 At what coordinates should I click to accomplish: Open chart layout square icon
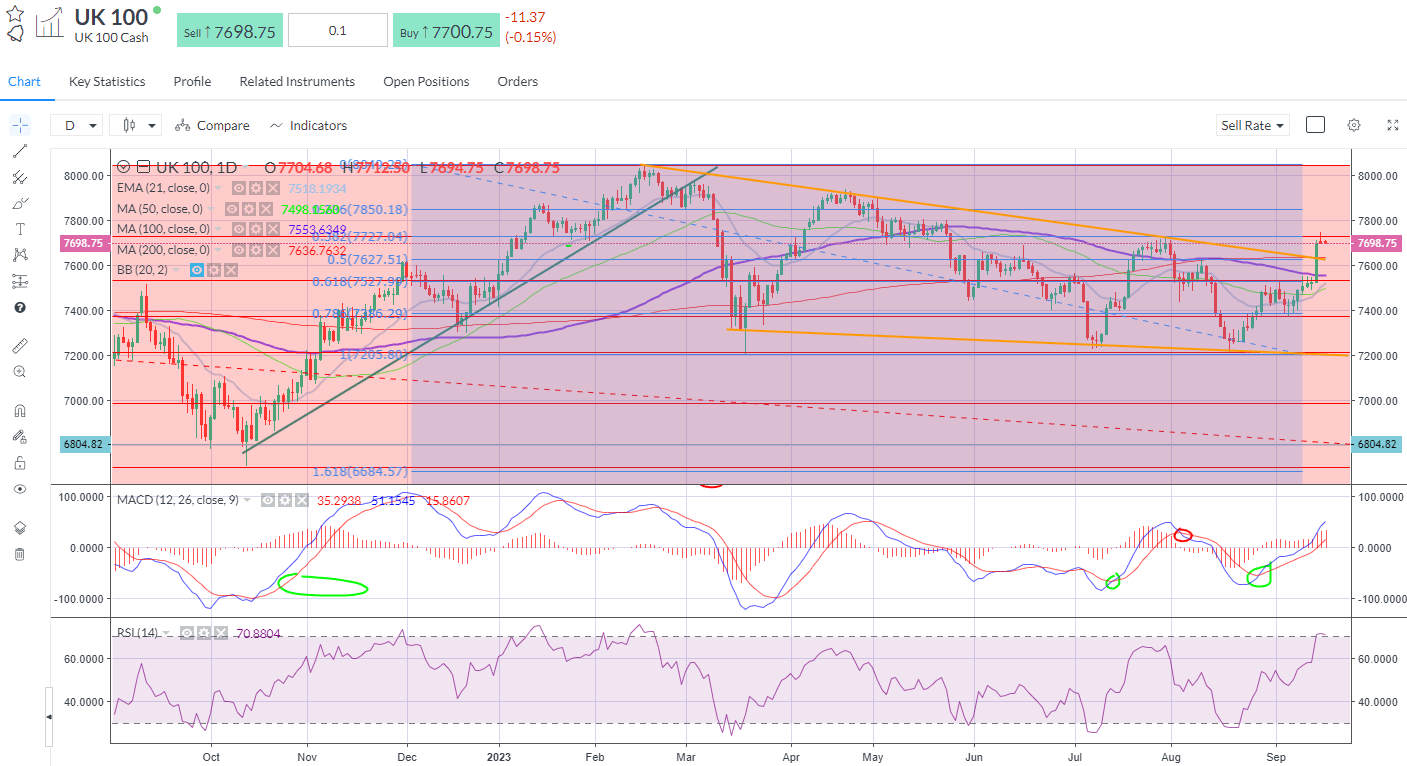pyautogui.click(x=1316, y=125)
